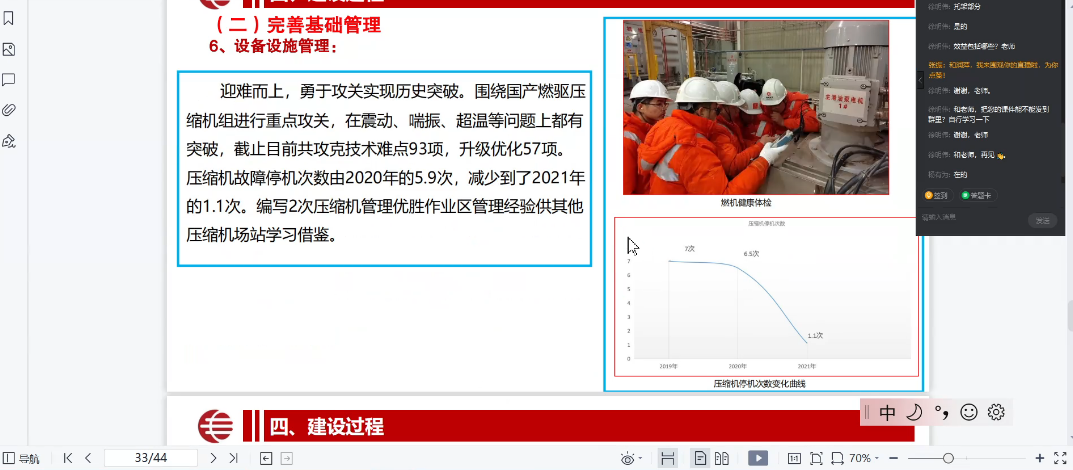Switch to single page view mode
1073x470 pixels.
(700, 458)
